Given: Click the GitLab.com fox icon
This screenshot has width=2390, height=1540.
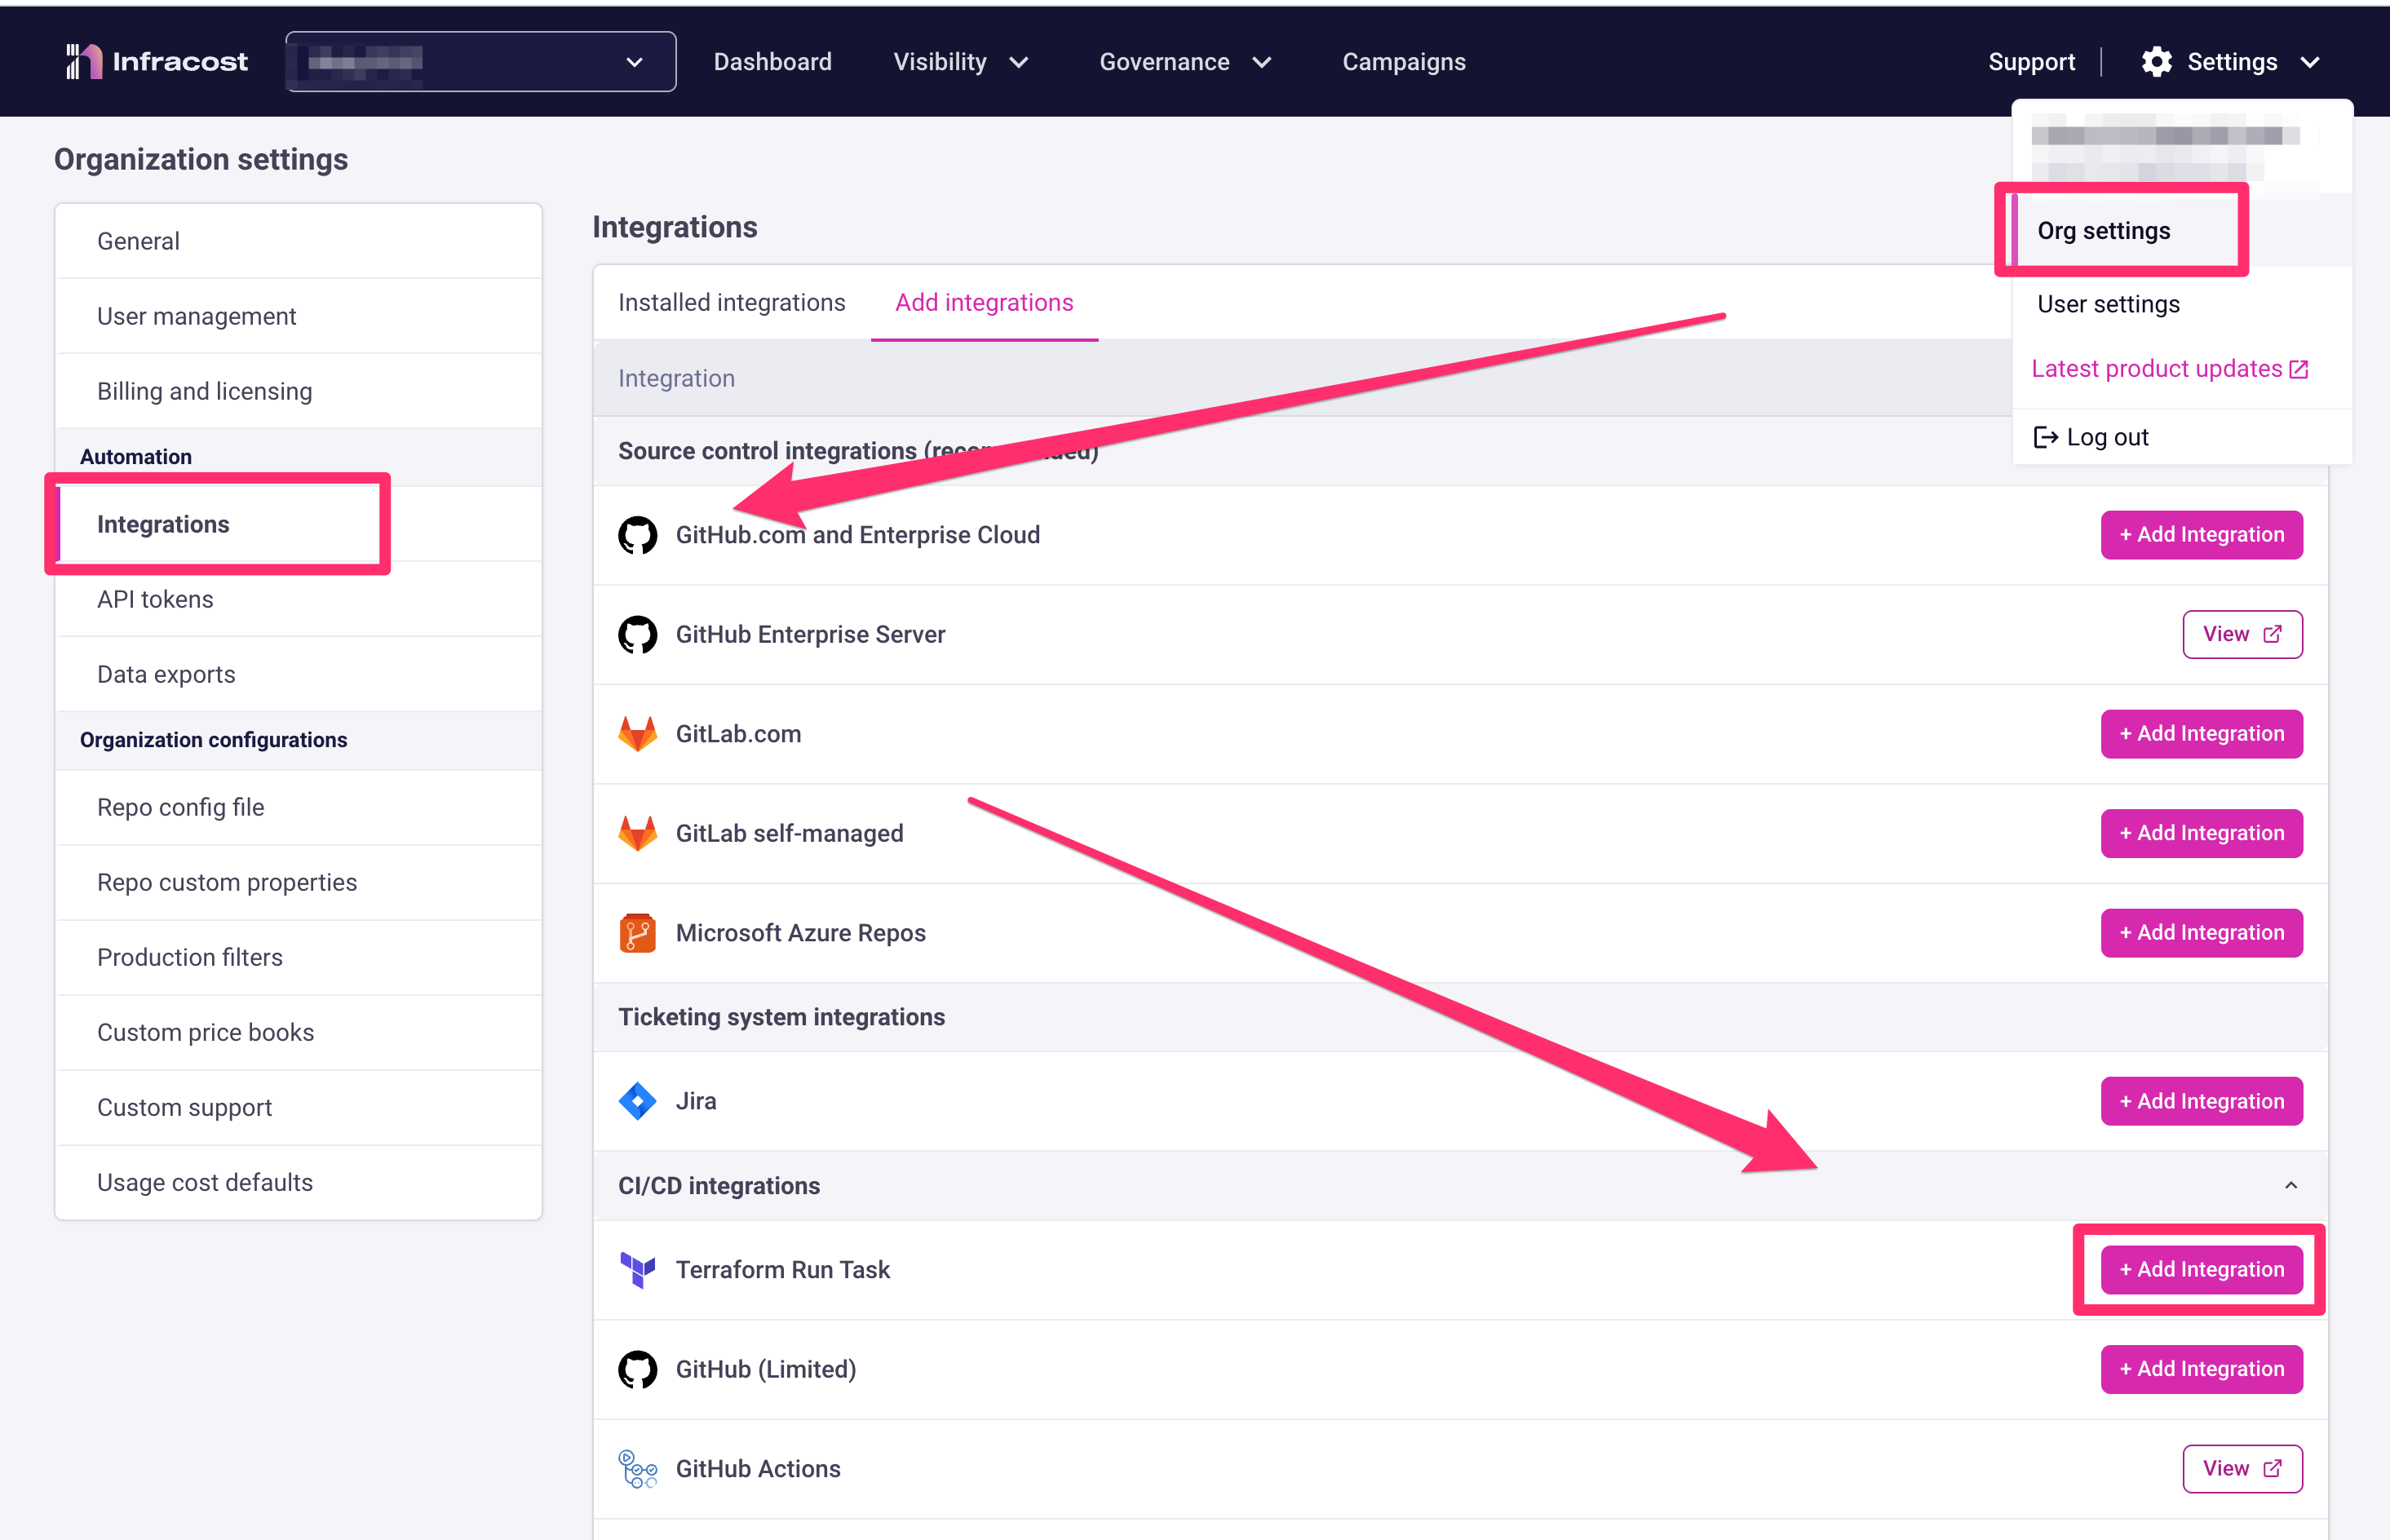Looking at the screenshot, I should 637,733.
